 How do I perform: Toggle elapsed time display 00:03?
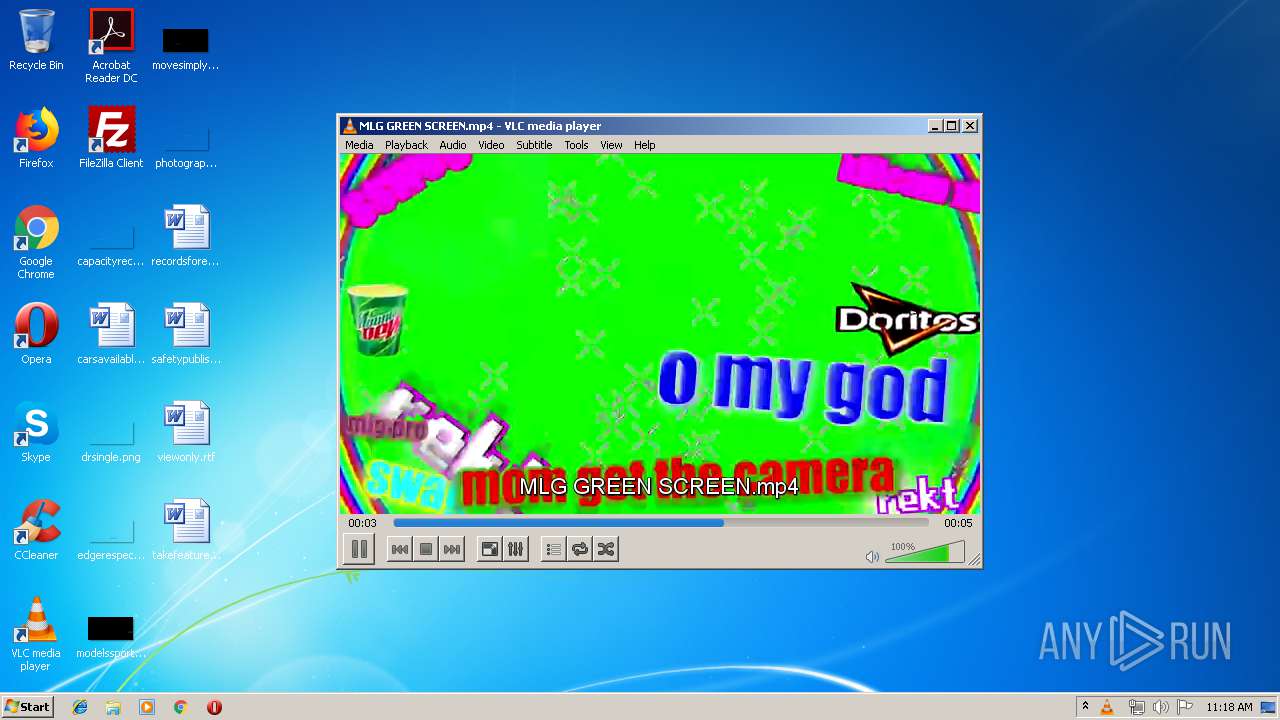pos(362,523)
